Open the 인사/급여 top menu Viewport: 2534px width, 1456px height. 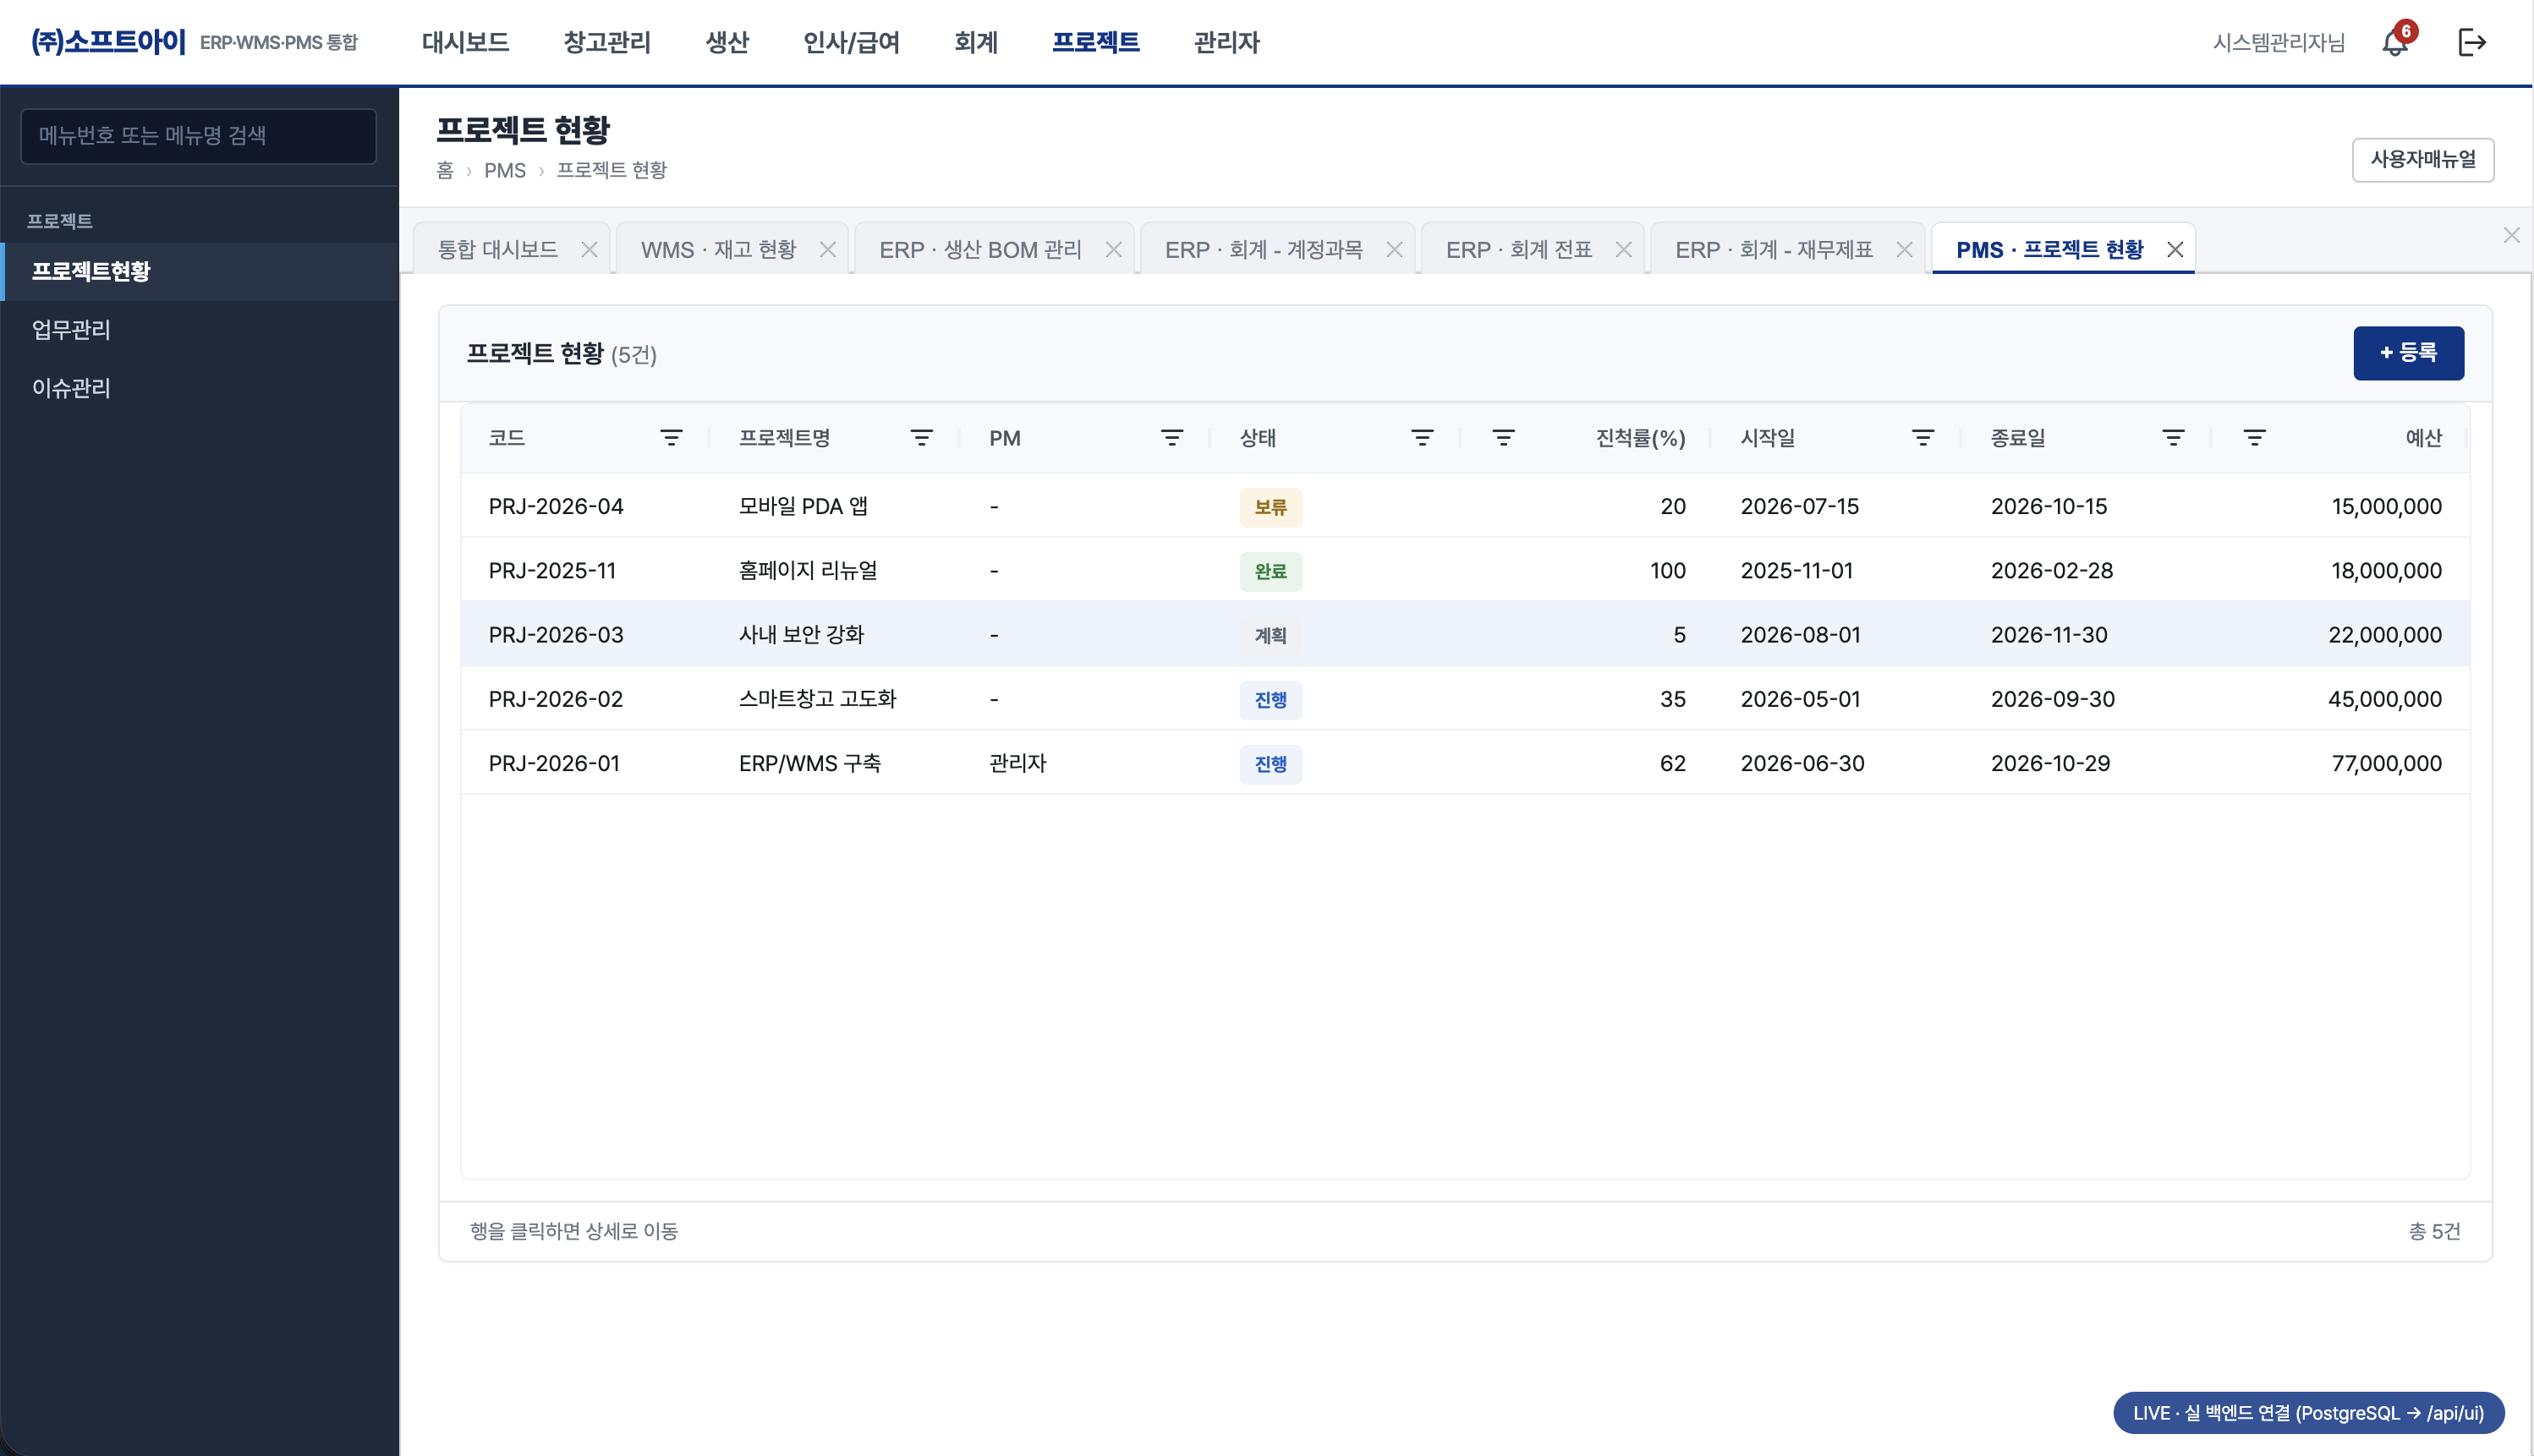point(851,42)
